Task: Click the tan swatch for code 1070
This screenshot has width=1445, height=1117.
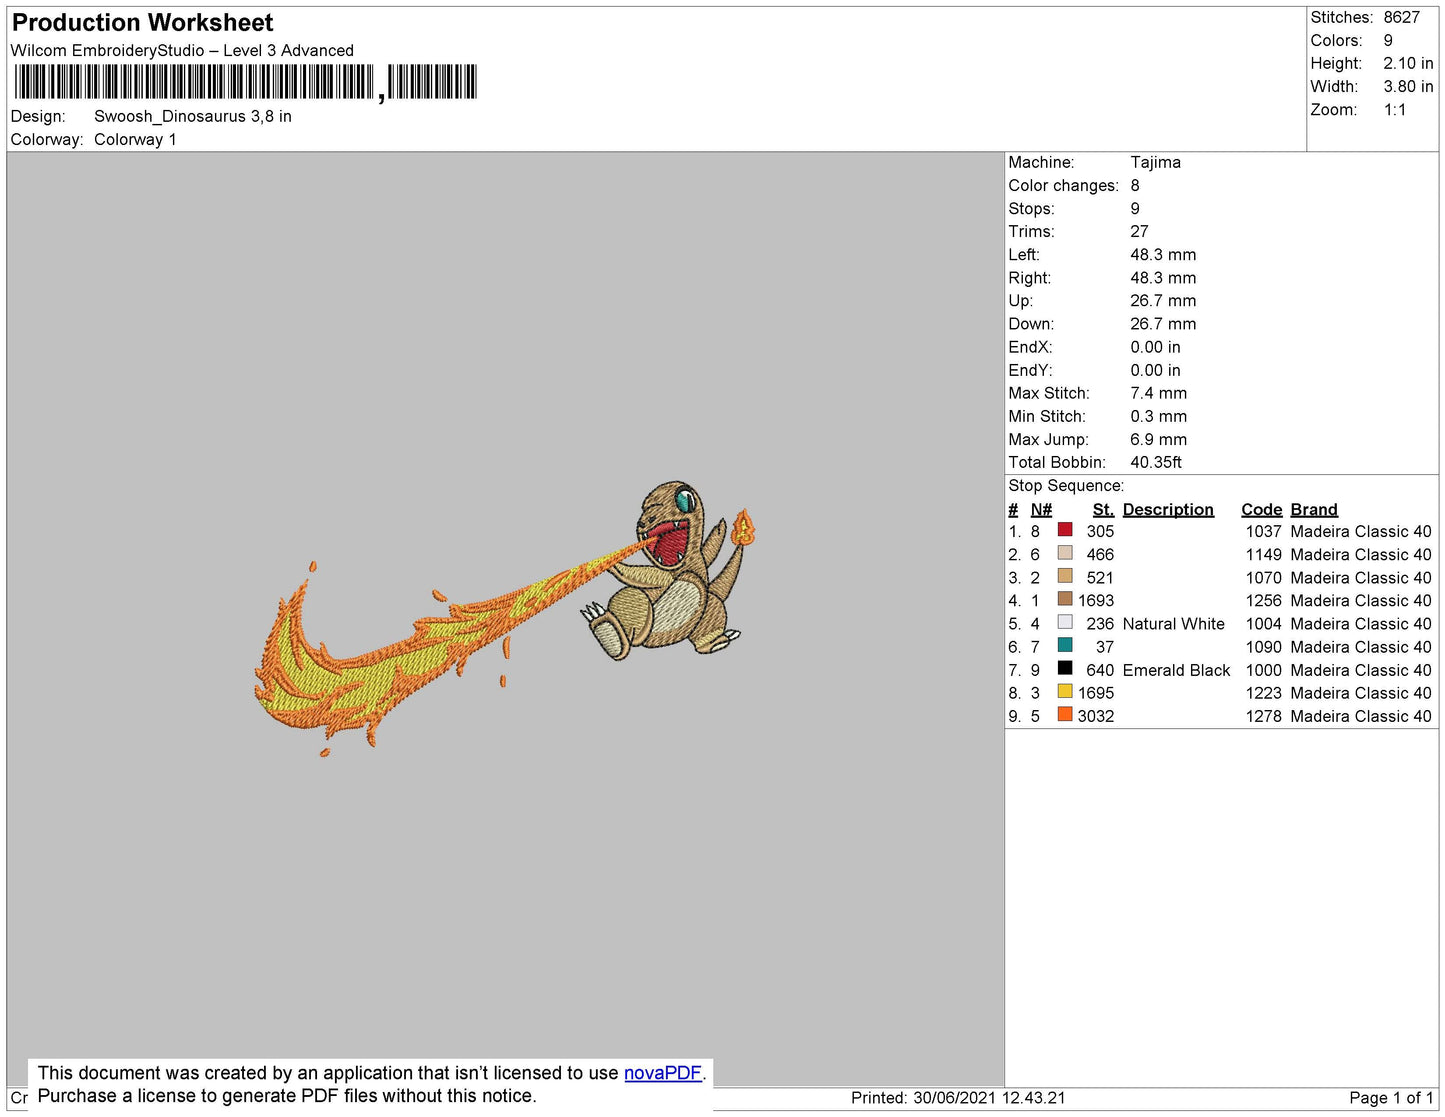Action: coord(1065,576)
